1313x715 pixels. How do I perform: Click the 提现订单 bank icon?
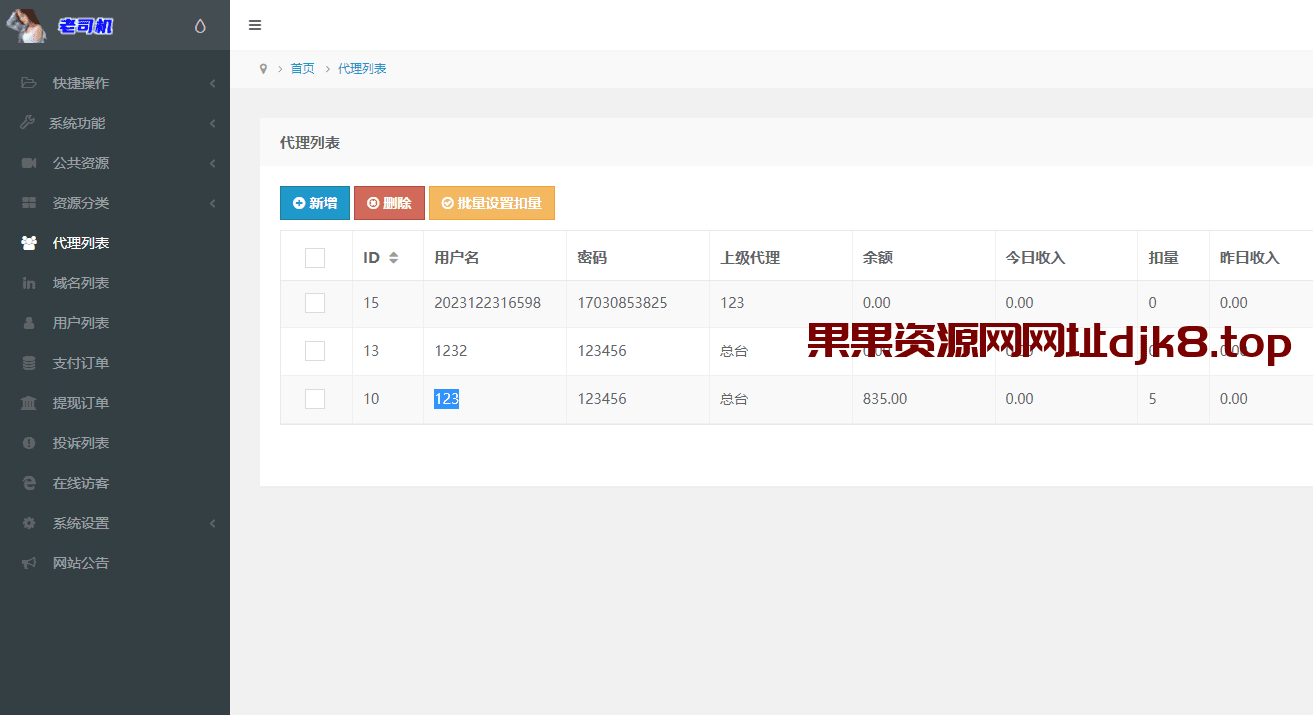coord(28,403)
